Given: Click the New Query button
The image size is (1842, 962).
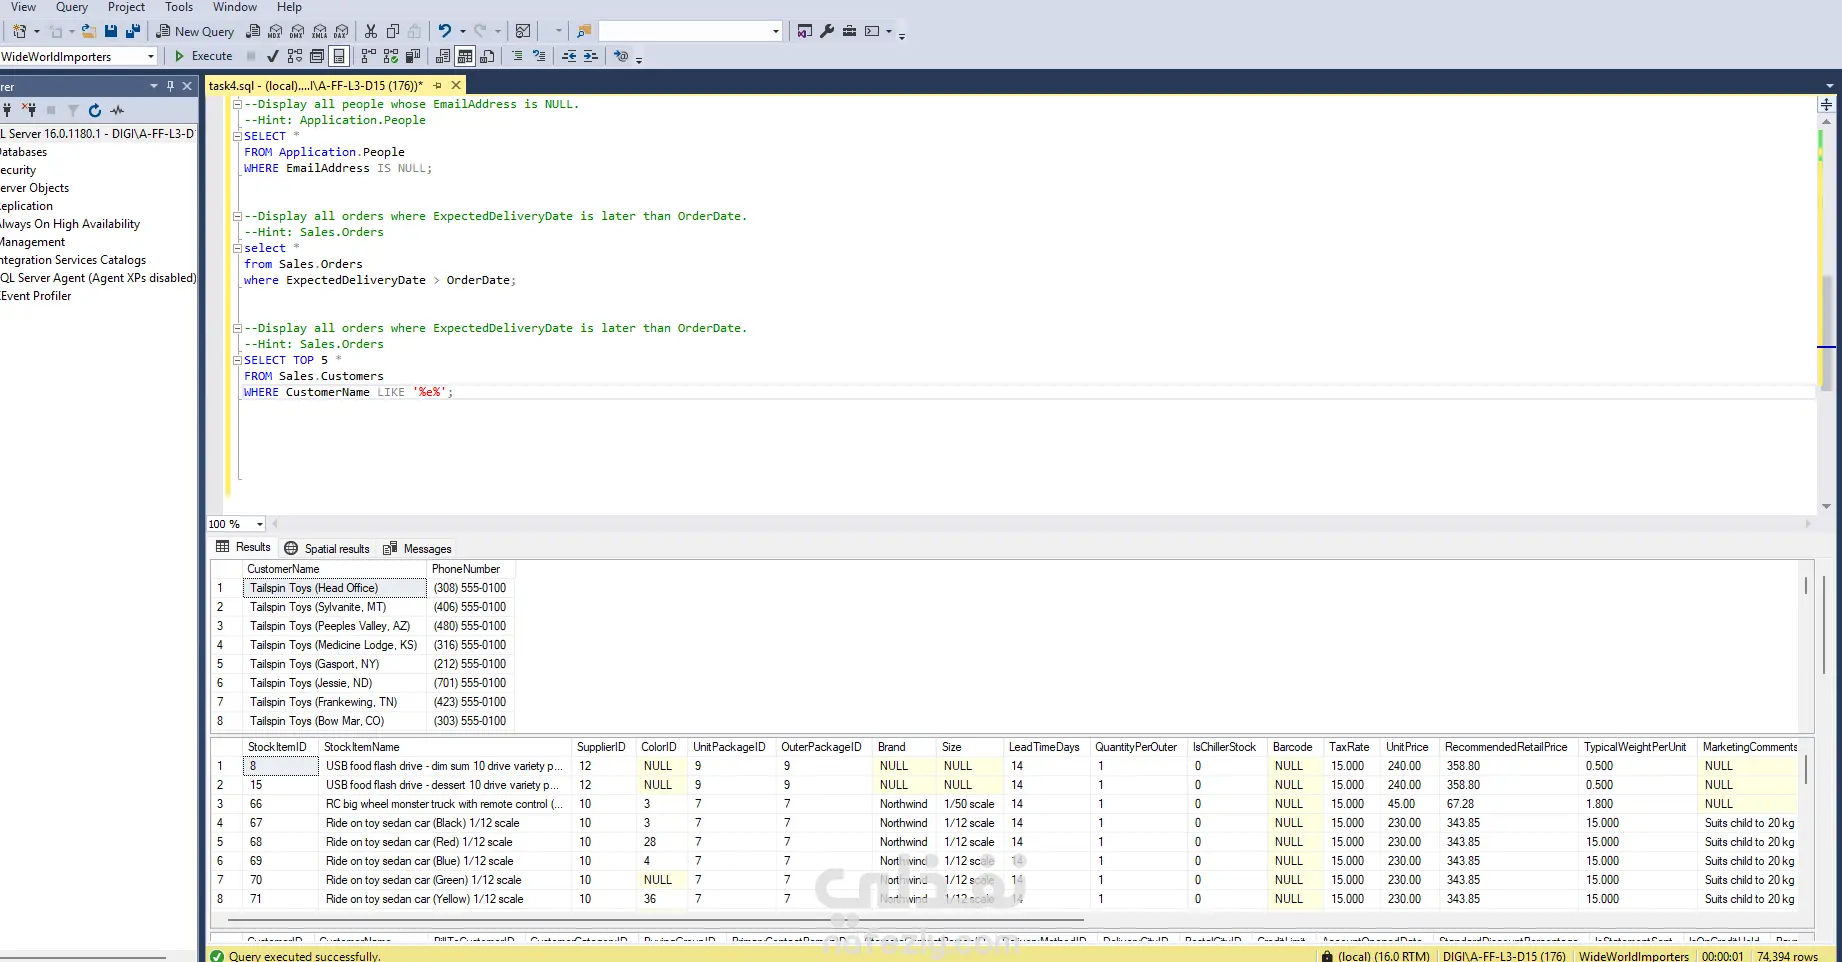Looking at the screenshot, I should pos(195,31).
